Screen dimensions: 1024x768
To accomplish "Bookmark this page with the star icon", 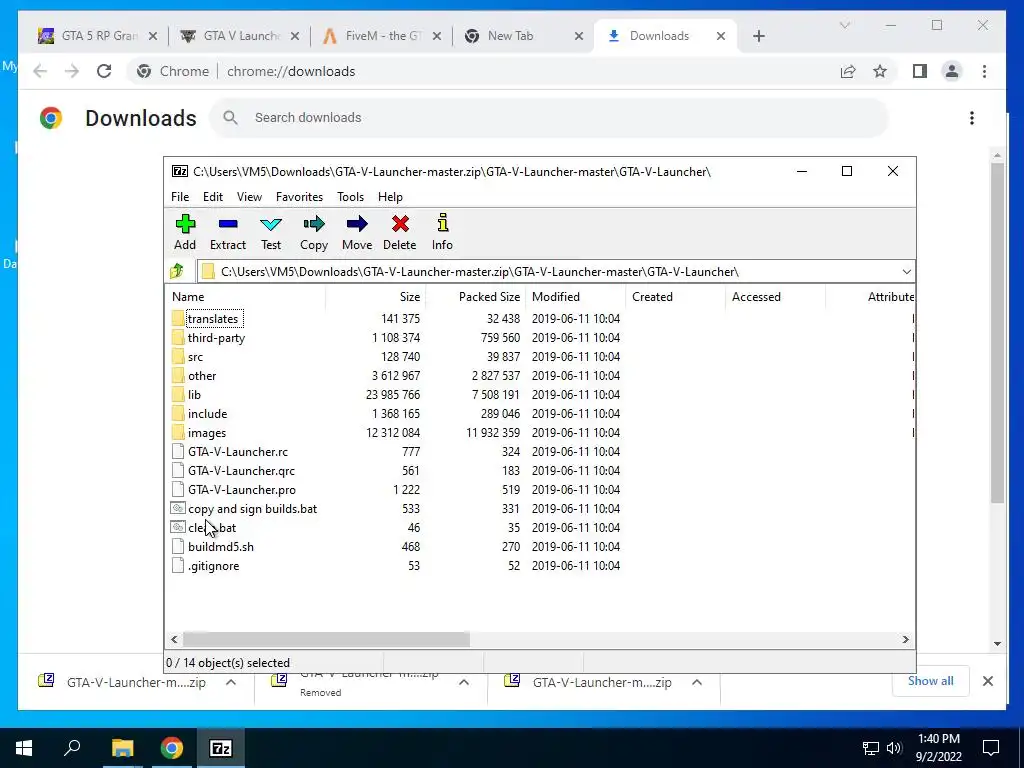I will (880, 71).
